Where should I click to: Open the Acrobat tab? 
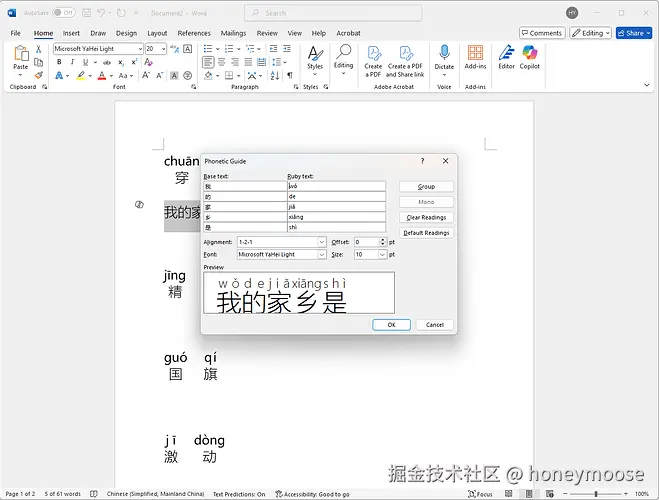coord(348,33)
